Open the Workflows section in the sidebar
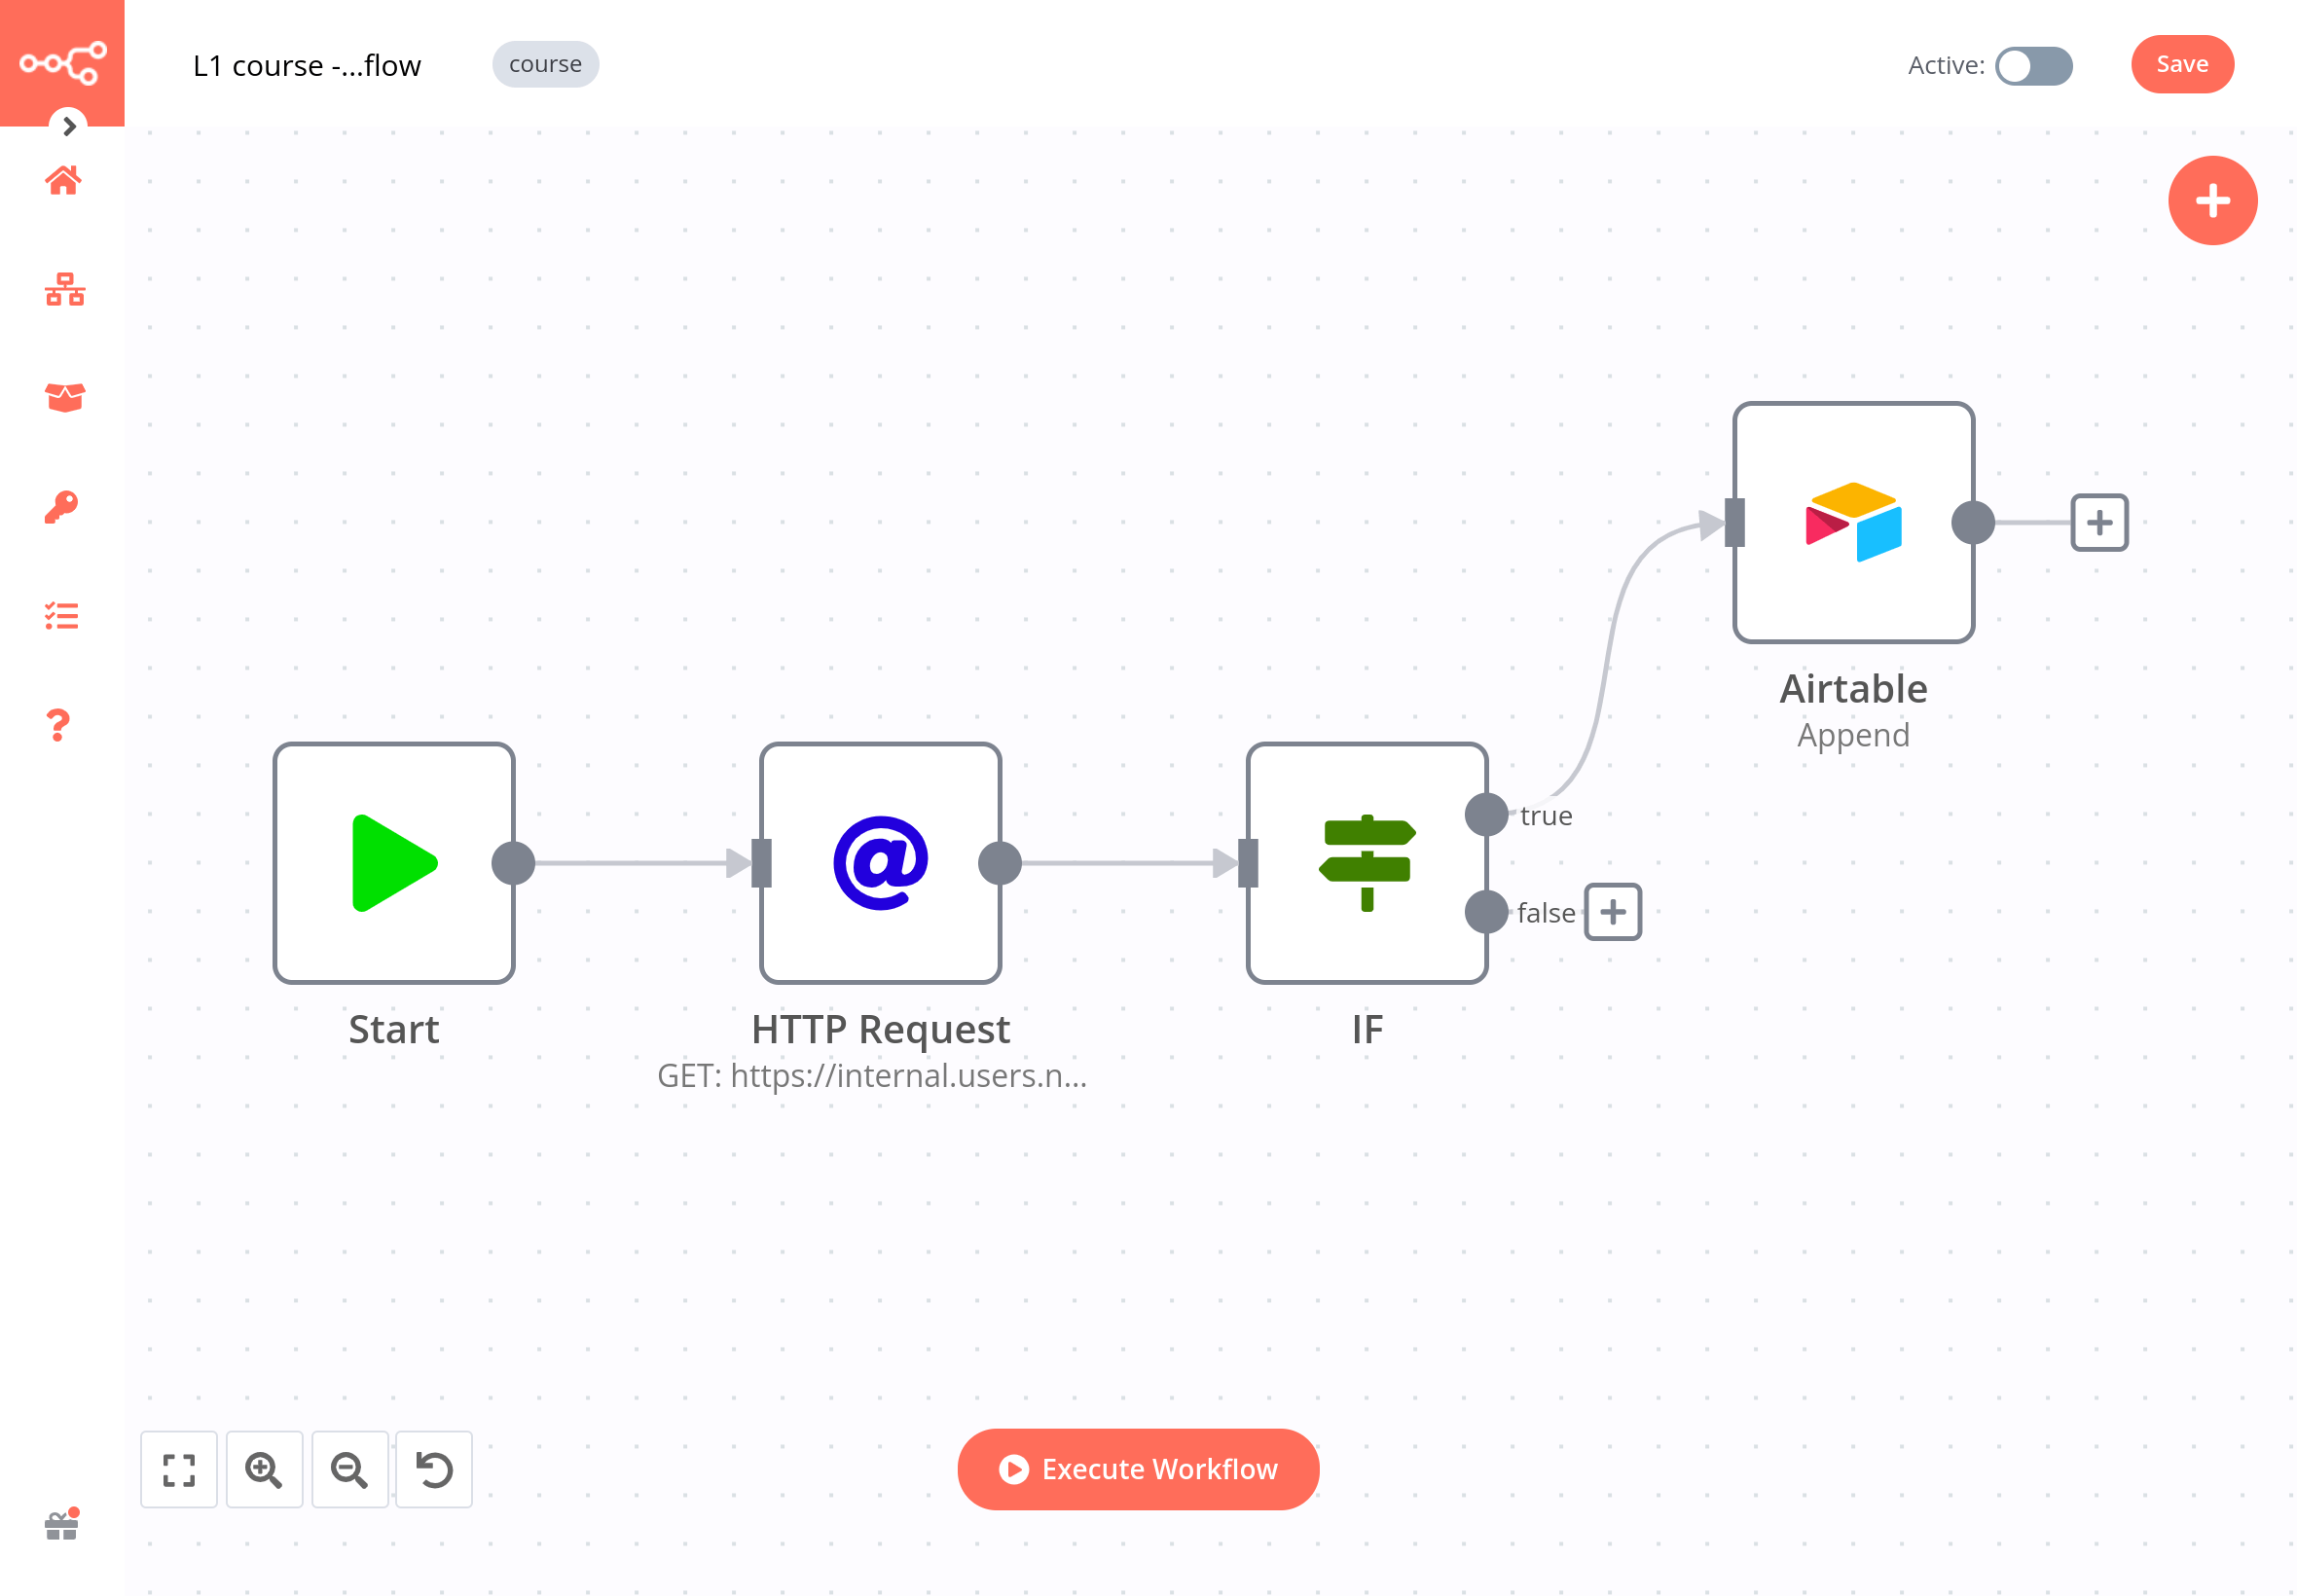2297x1596 pixels. (x=62, y=291)
